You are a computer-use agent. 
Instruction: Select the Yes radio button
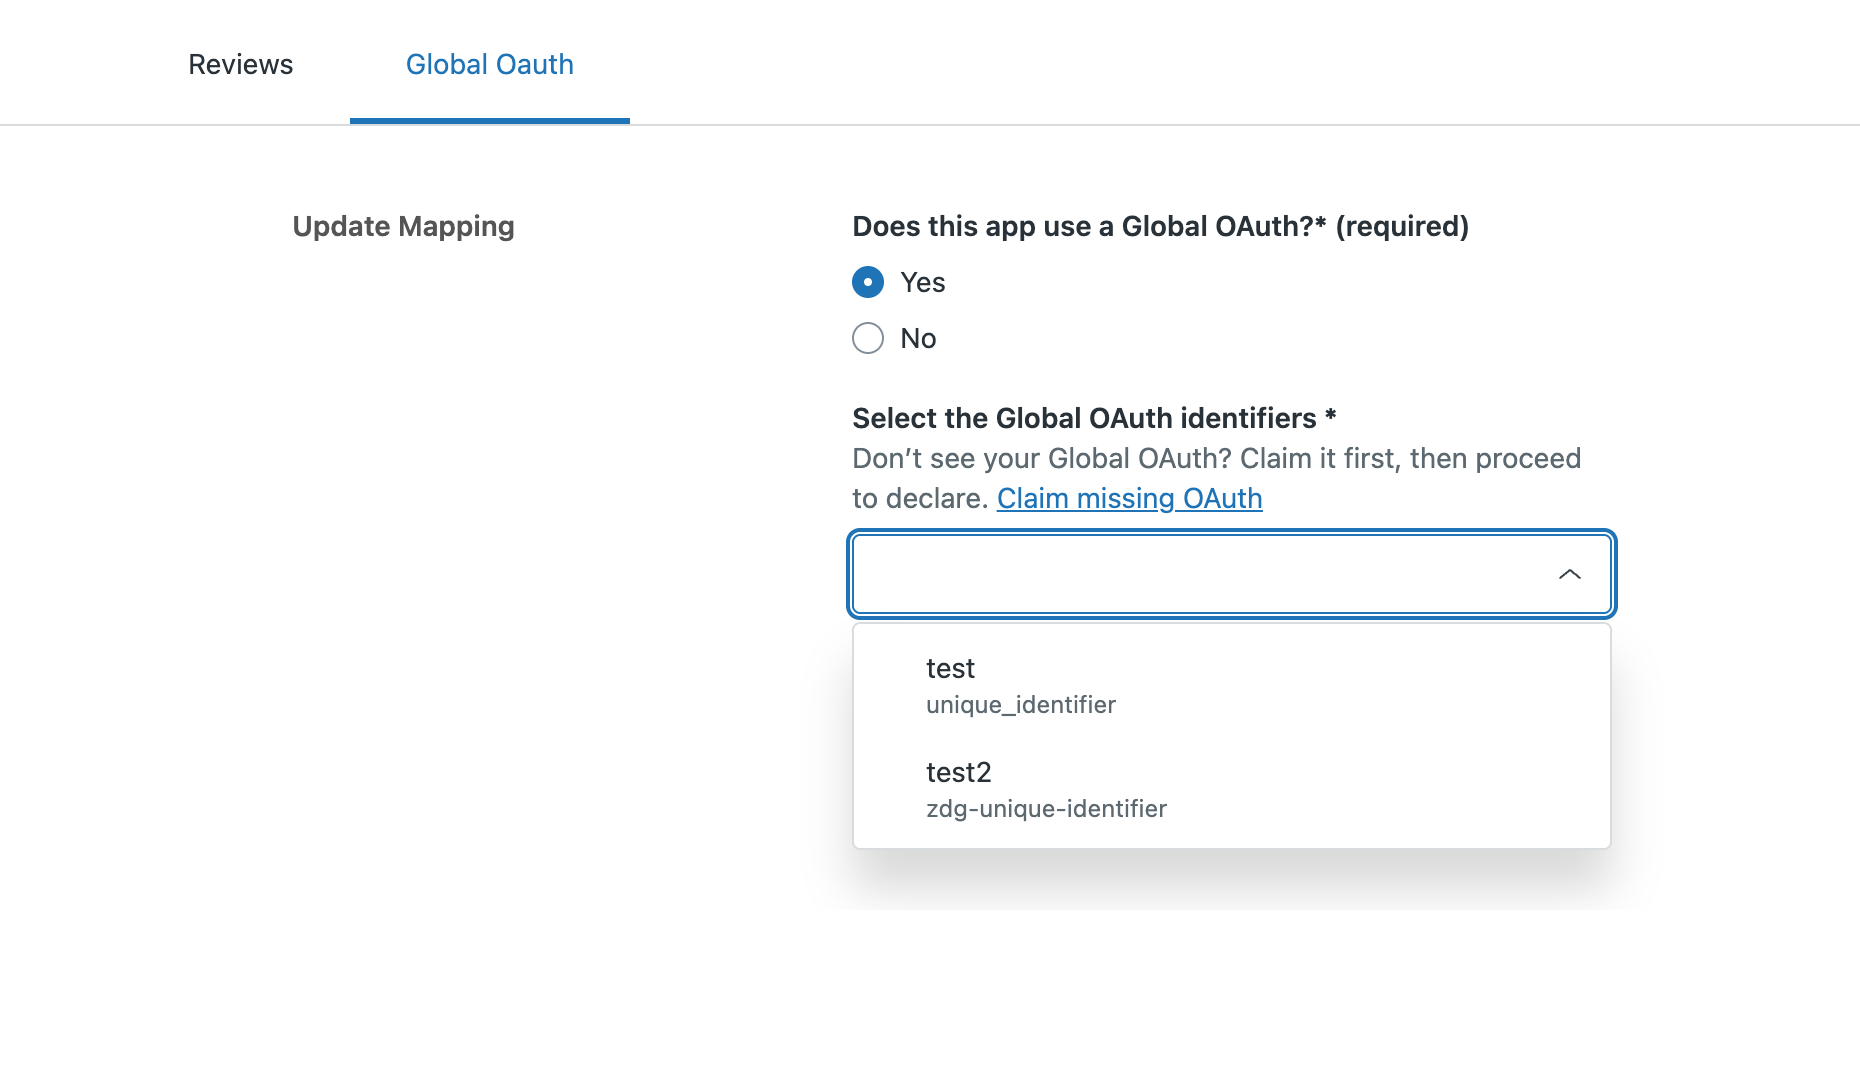click(868, 282)
